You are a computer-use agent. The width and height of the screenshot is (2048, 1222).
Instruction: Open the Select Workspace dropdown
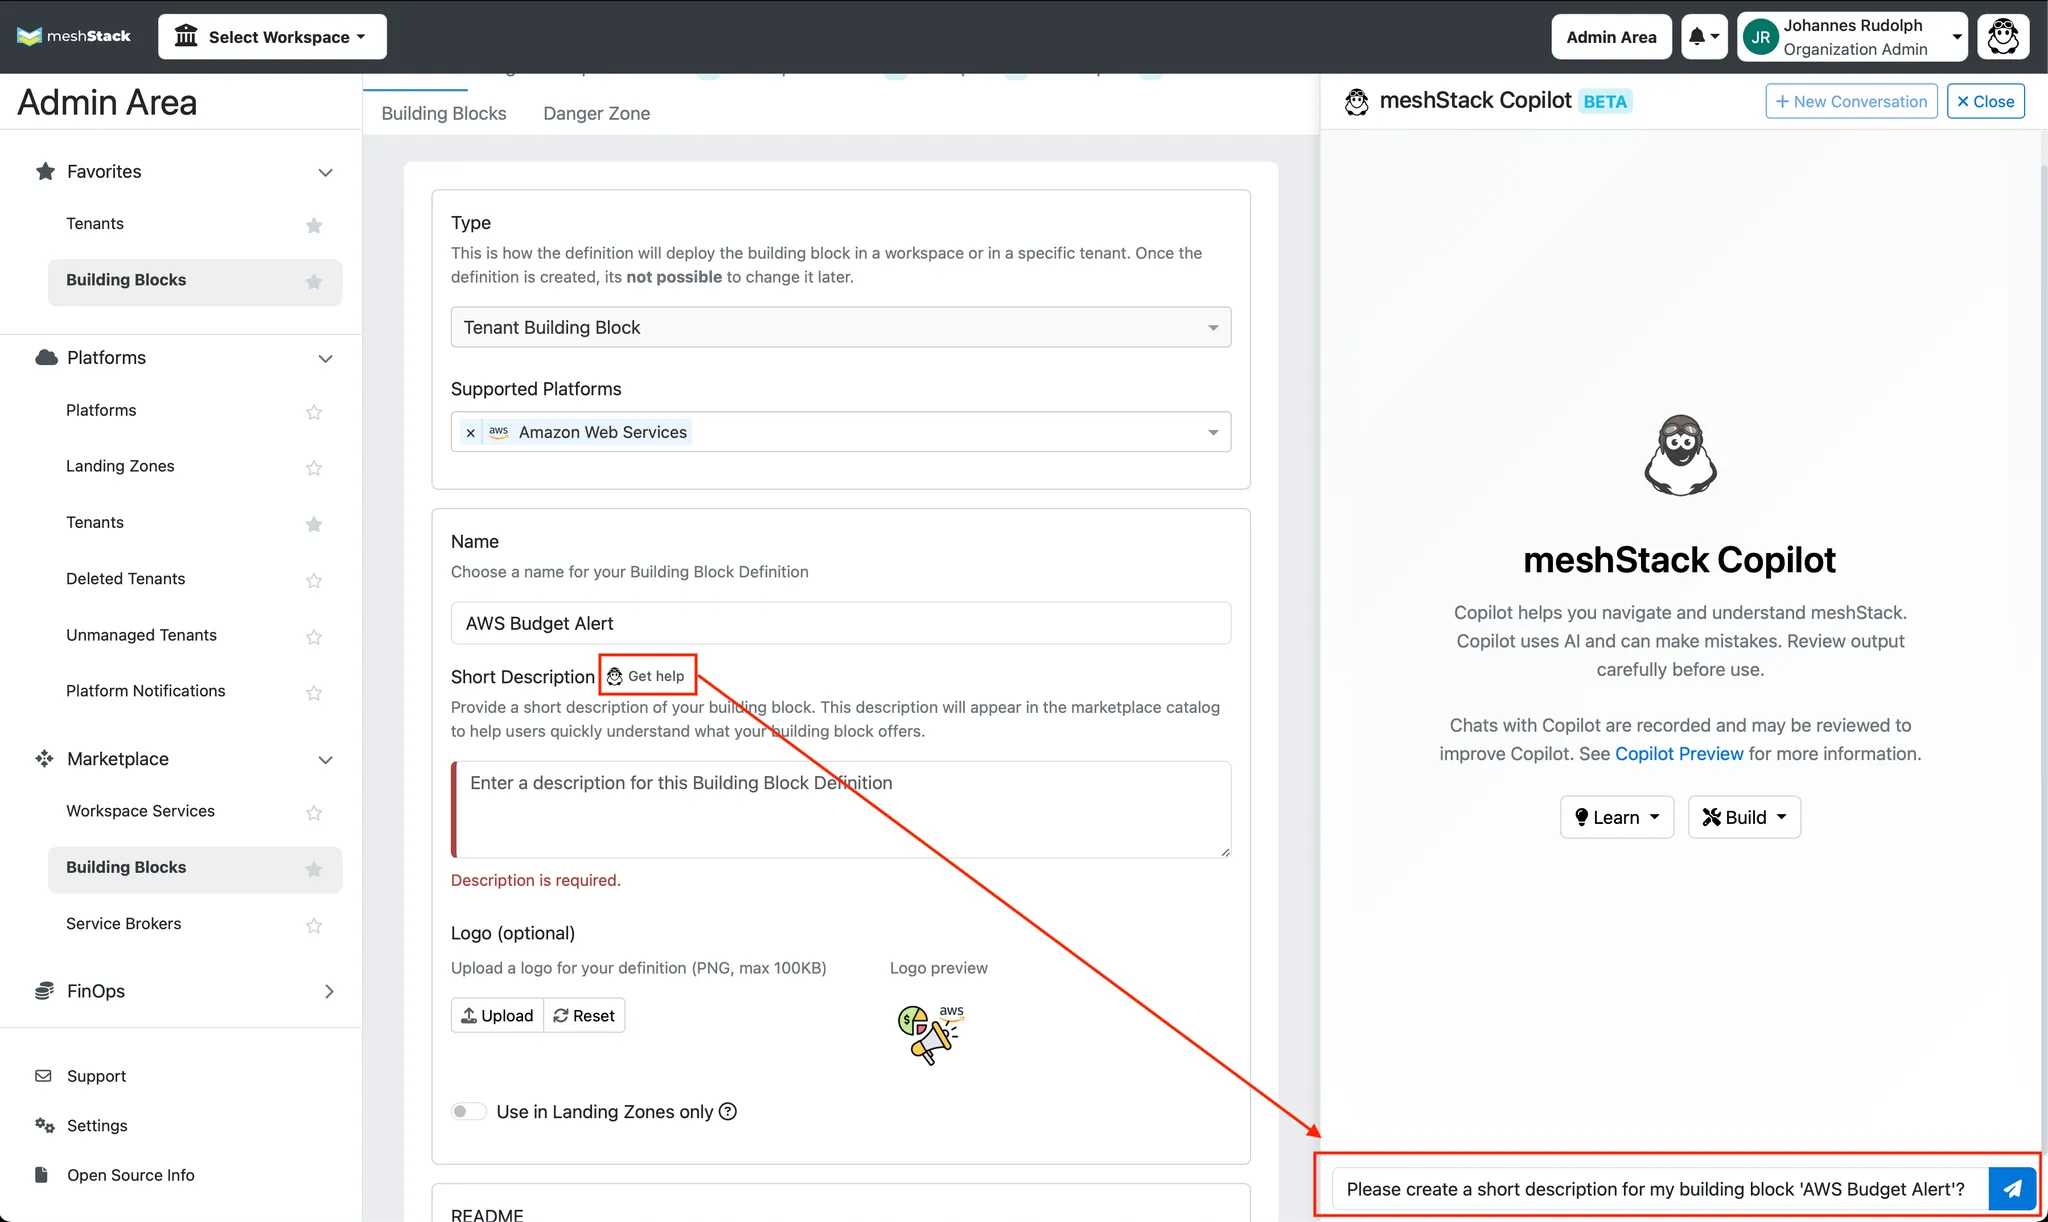(x=272, y=37)
